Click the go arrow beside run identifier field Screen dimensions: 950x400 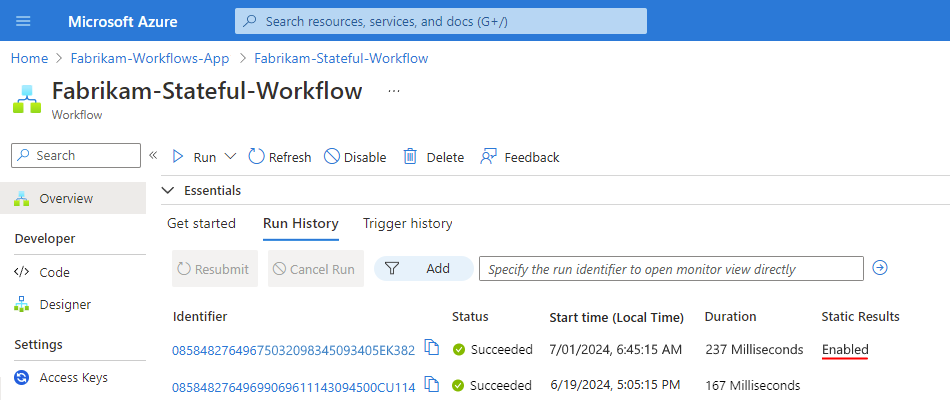(880, 268)
